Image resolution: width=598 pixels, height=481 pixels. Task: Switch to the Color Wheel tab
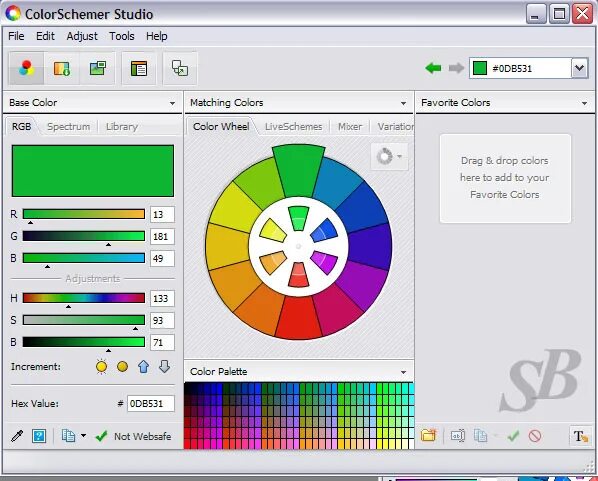coord(221,126)
